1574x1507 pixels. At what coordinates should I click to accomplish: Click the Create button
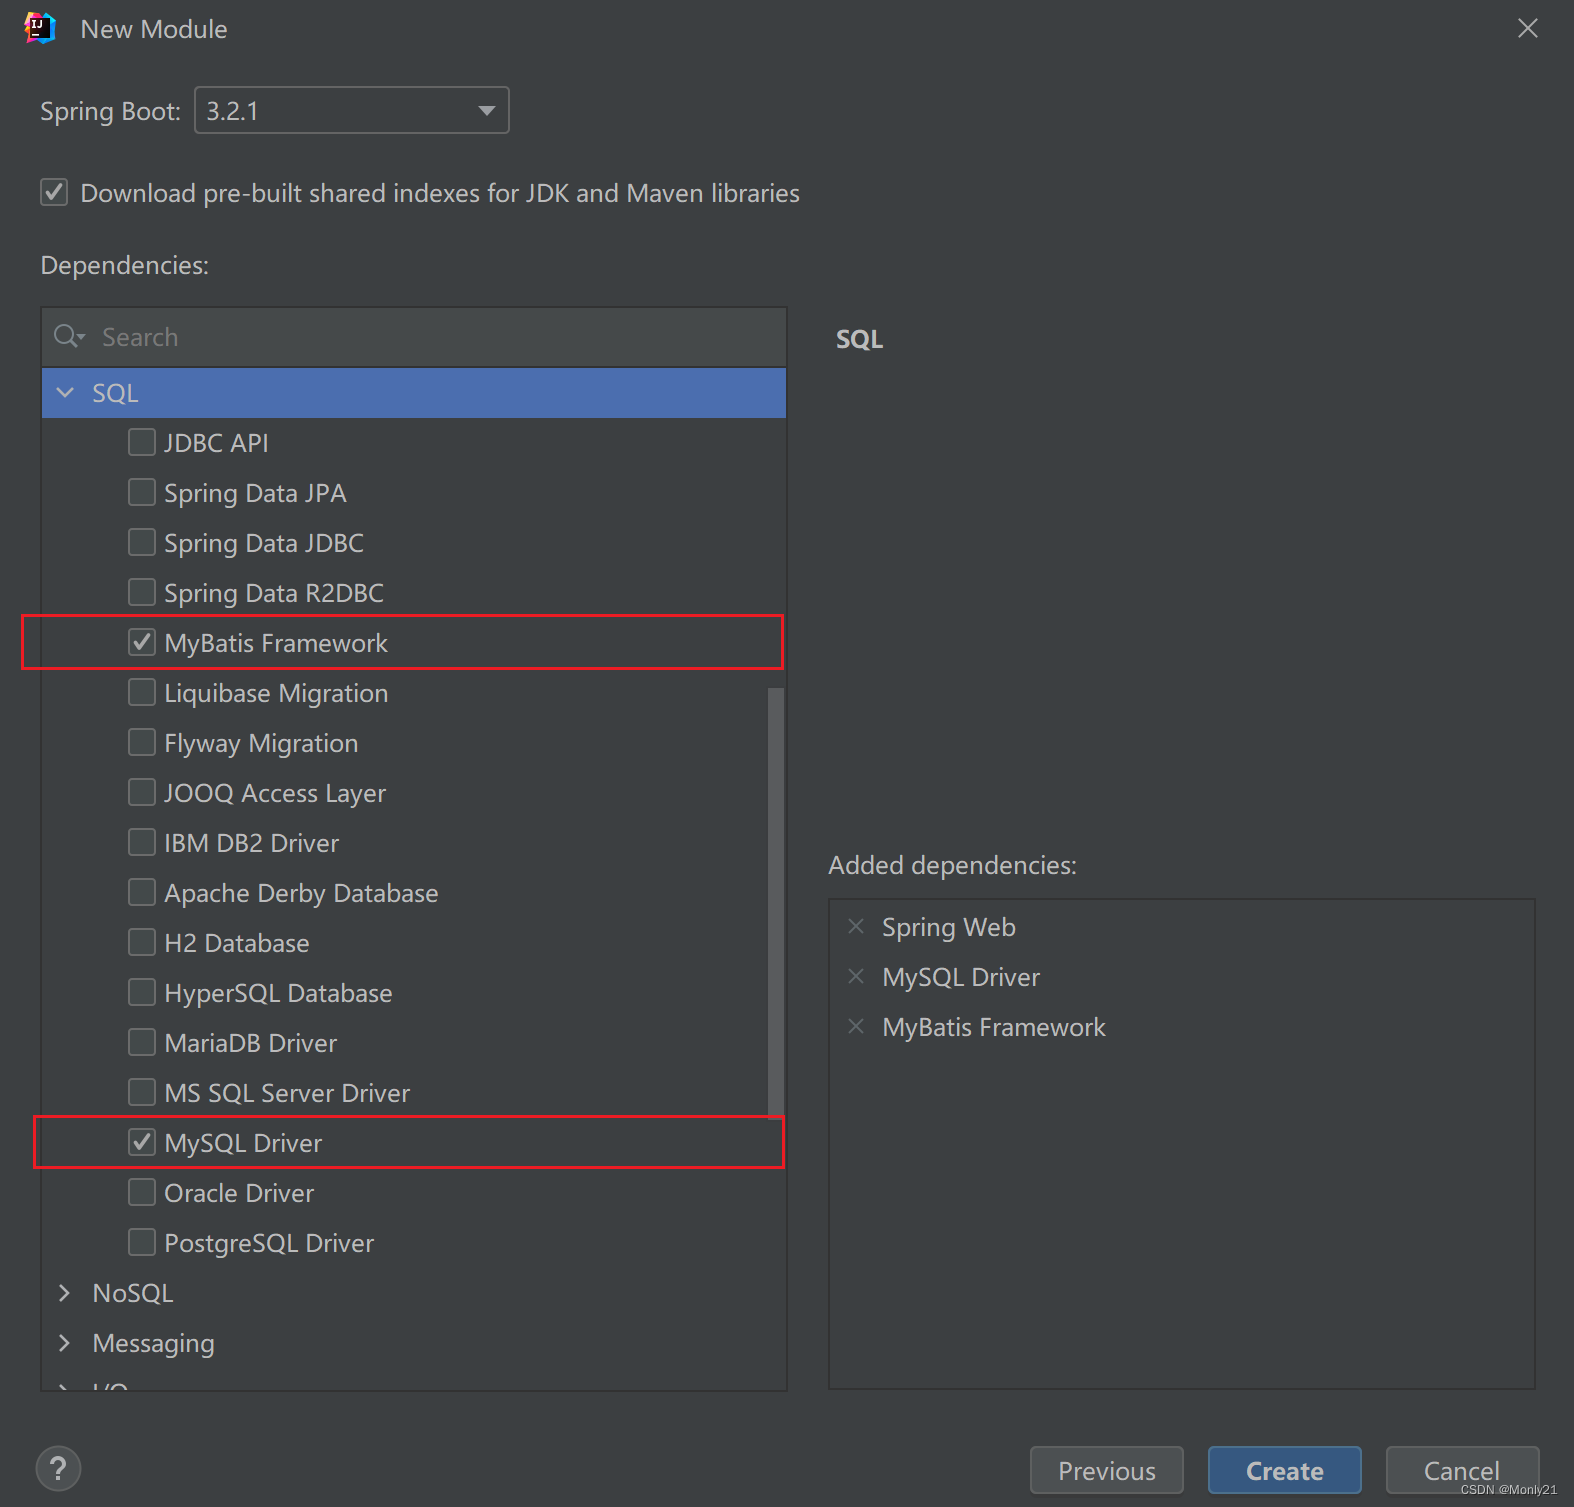point(1285,1470)
